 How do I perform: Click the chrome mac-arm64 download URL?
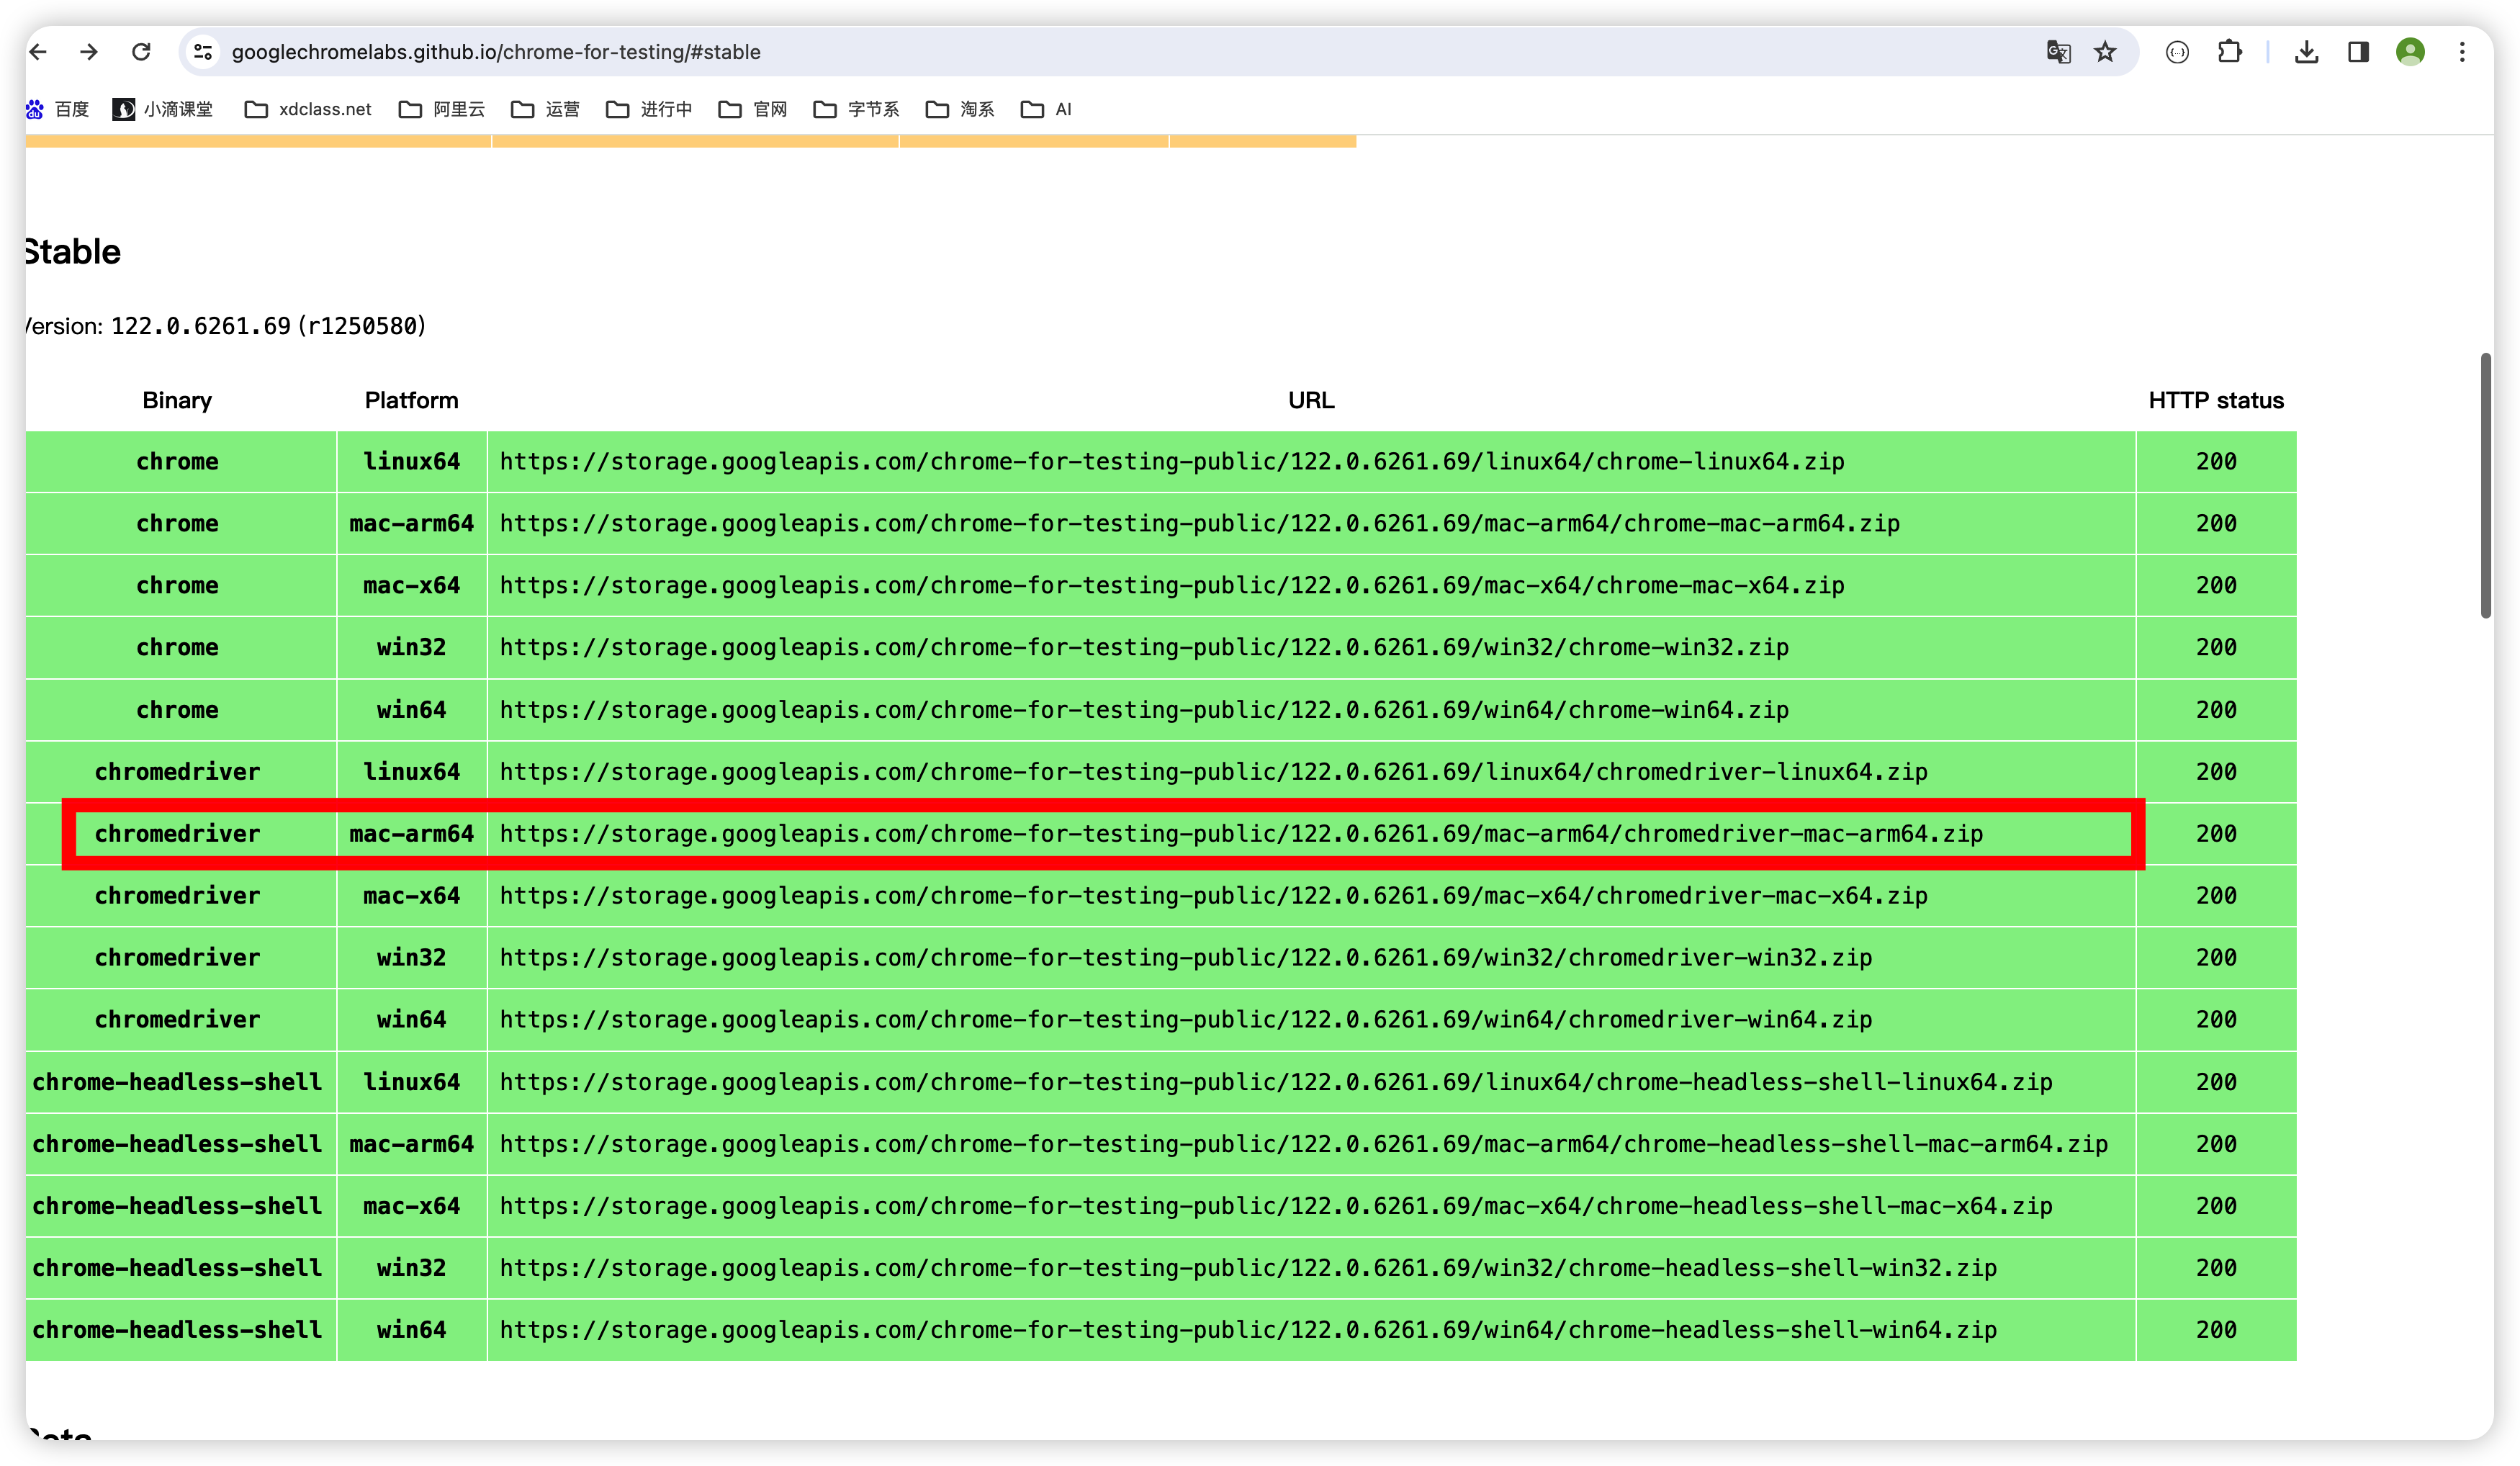1200,523
